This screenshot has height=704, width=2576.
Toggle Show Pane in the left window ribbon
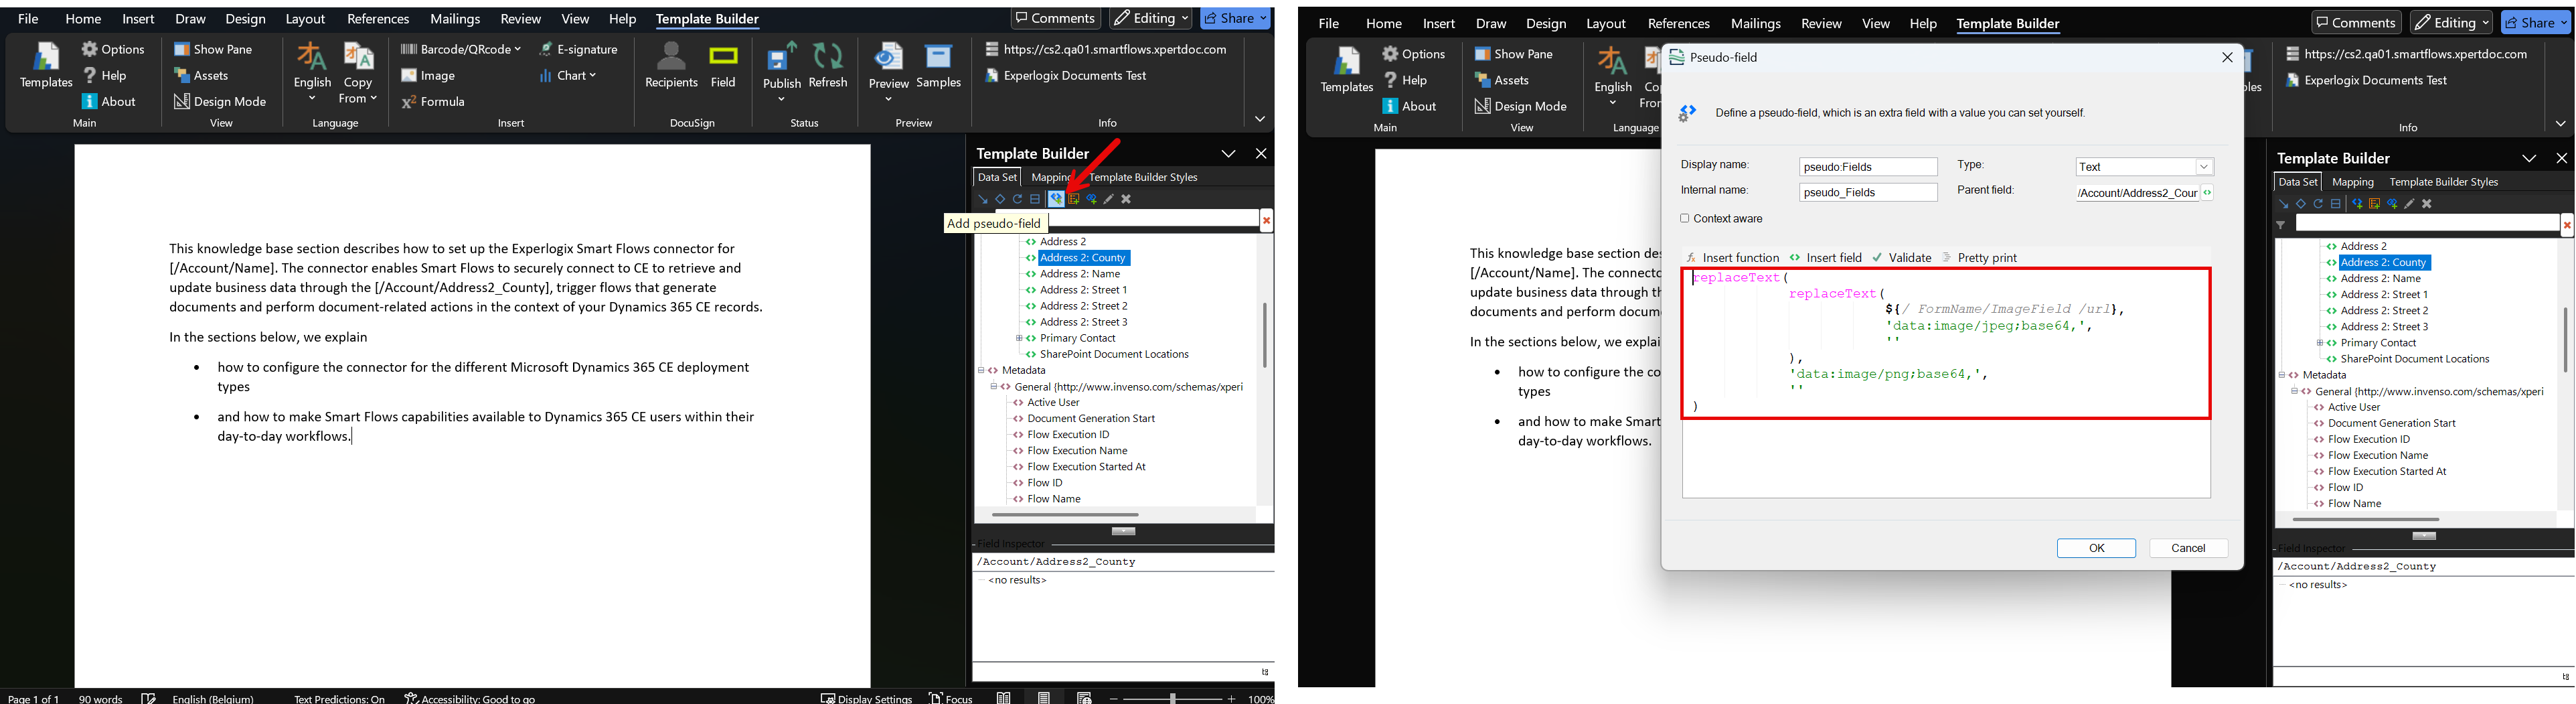coord(213,49)
